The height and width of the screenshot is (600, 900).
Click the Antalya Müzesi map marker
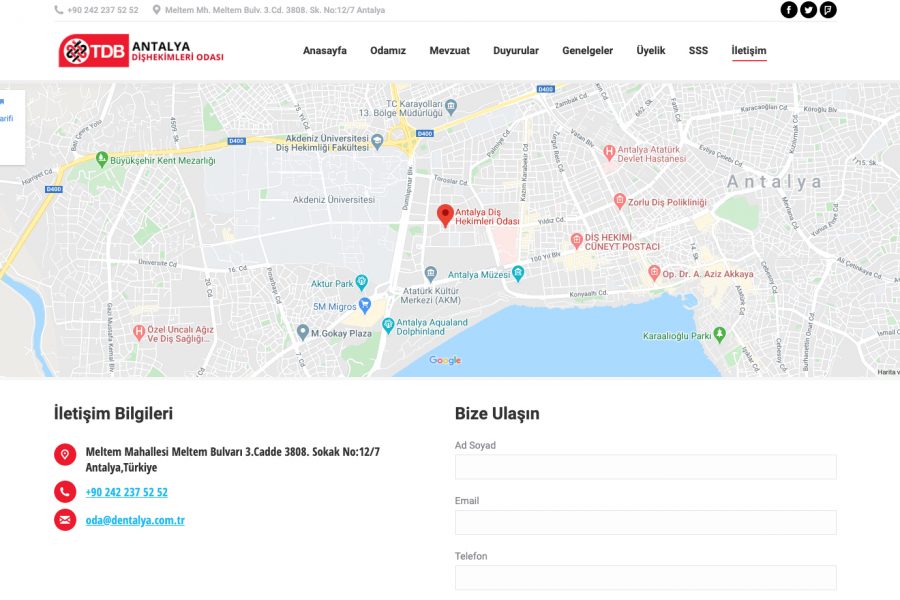(431, 274)
